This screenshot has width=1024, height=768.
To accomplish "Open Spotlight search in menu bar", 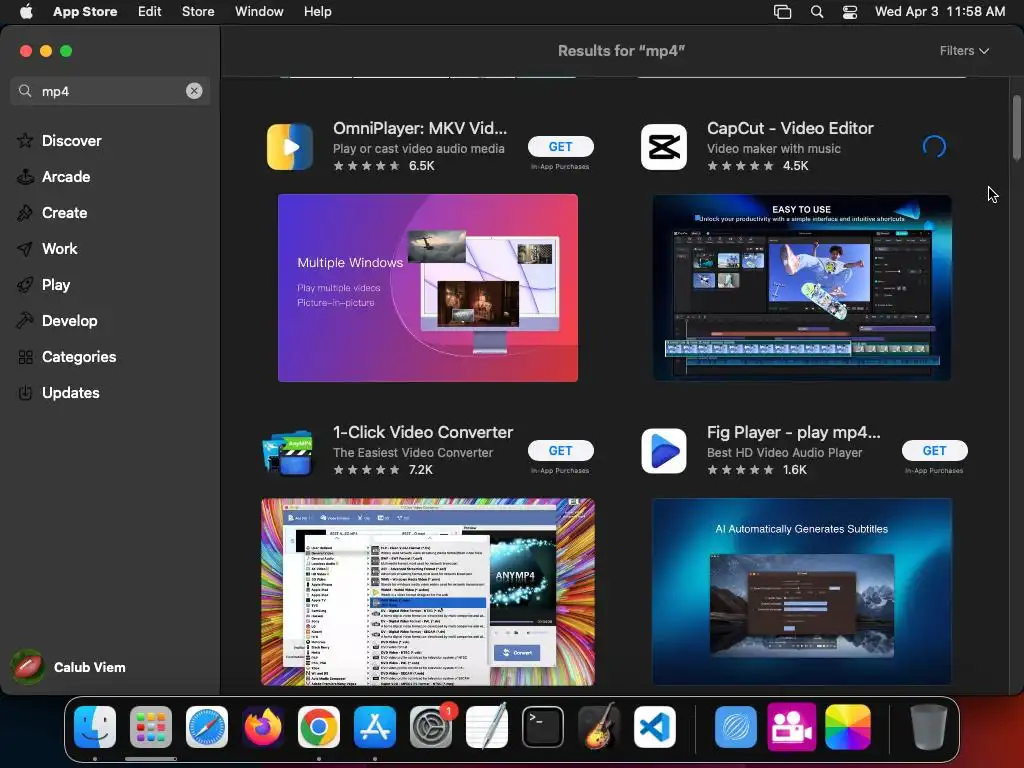I will [x=816, y=12].
